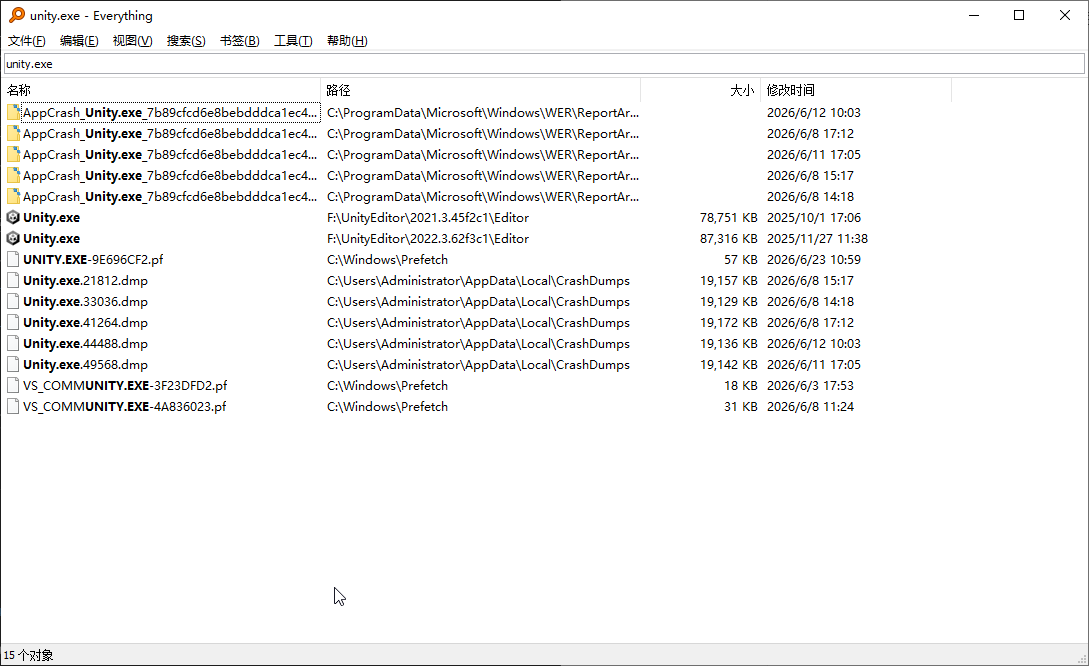The height and width of the screenshot is (666, 1089).
Task: Sort by the 路径 column header
Action: (481, 90)
